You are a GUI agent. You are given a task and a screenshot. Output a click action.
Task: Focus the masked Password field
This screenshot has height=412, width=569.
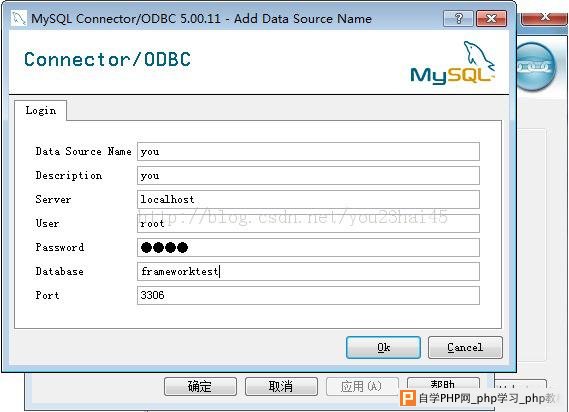(x=308, y=247)
